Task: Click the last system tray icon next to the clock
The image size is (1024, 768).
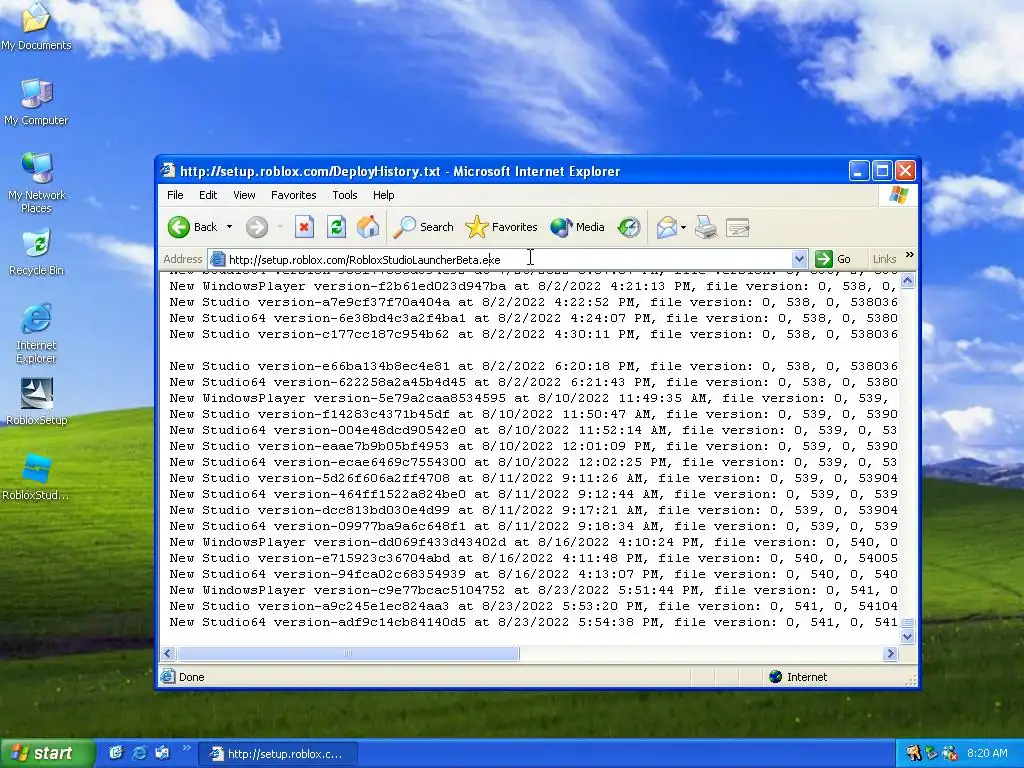Action: pos(950,754)
